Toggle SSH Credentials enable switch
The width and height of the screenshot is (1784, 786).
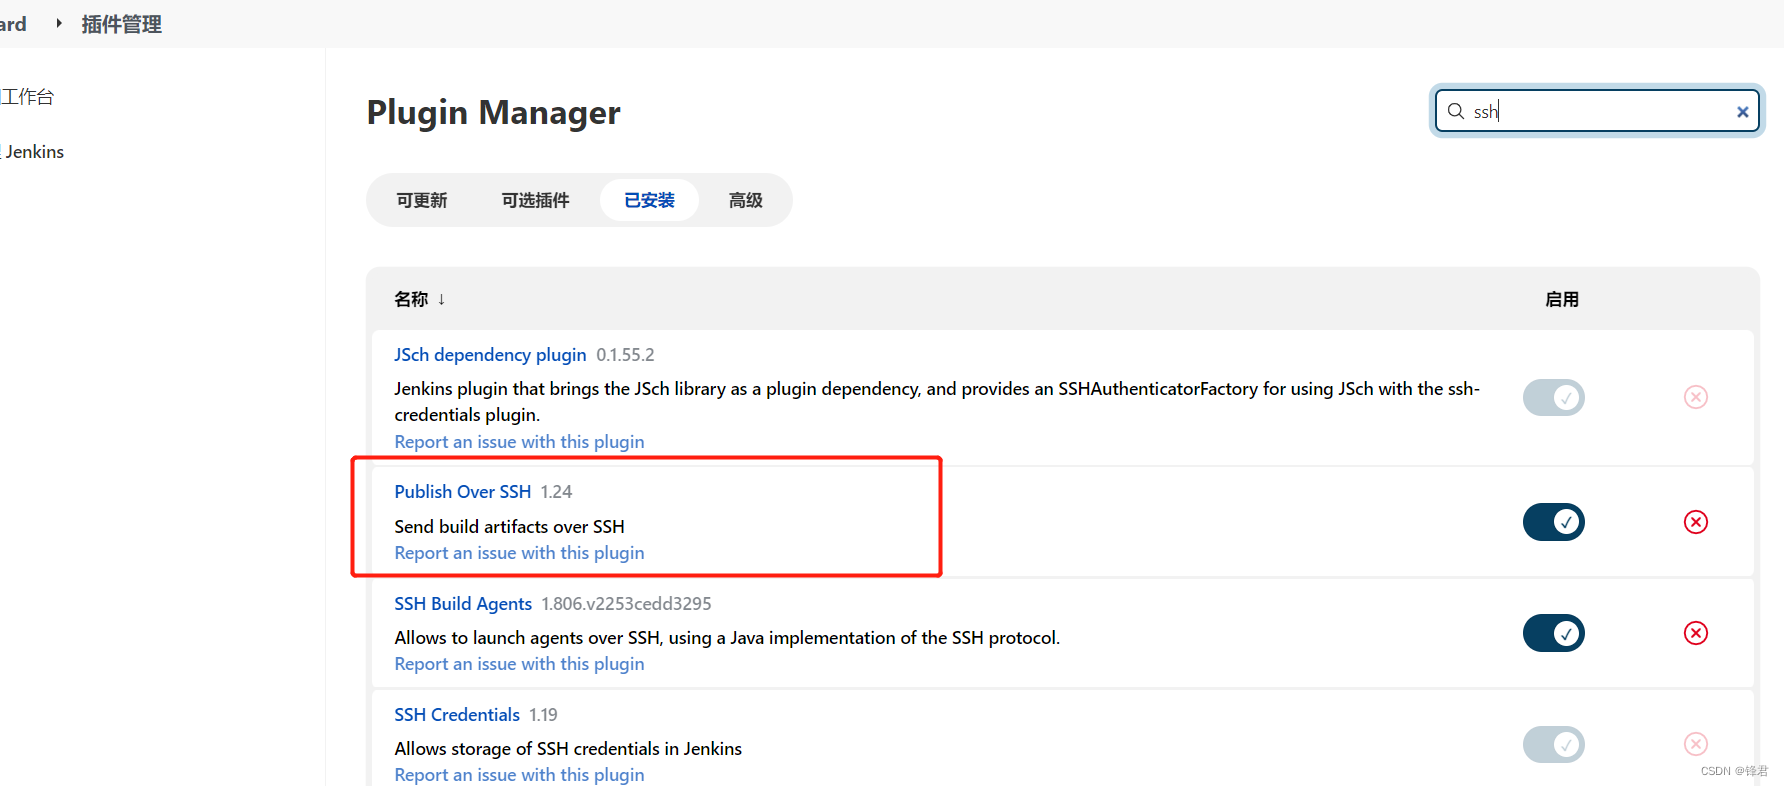point(1553,744)
